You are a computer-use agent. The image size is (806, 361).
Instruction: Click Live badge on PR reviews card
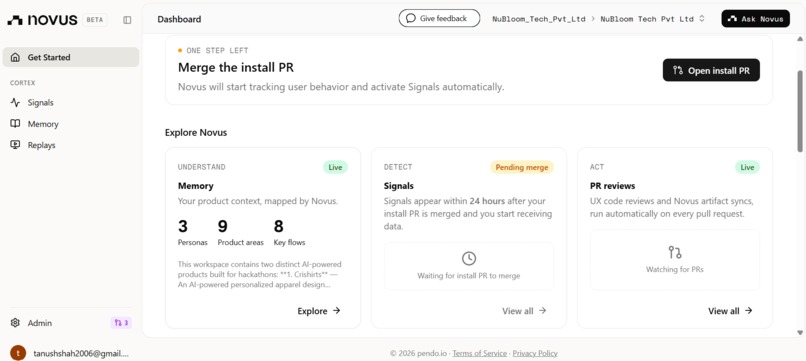(747, 167)
